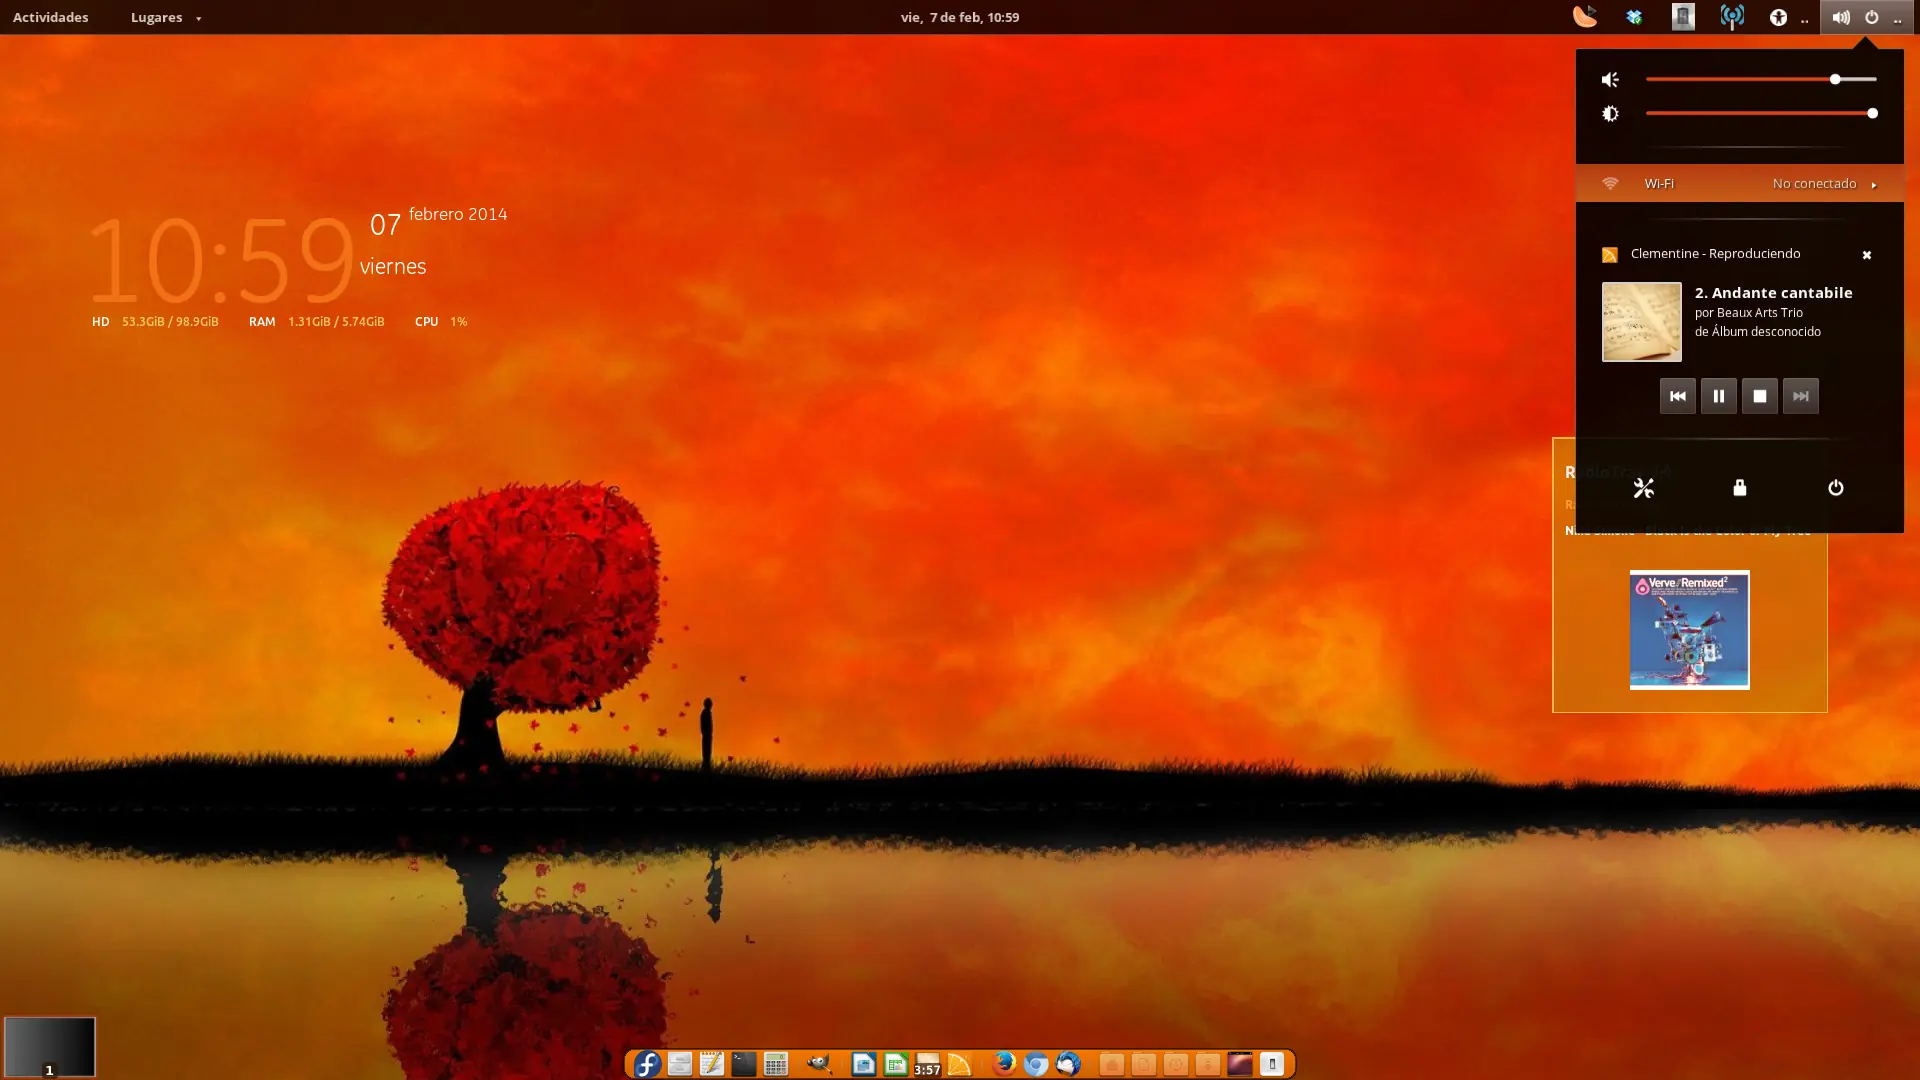Click the white device icon at dock end

click(x=1272, y=1064)
